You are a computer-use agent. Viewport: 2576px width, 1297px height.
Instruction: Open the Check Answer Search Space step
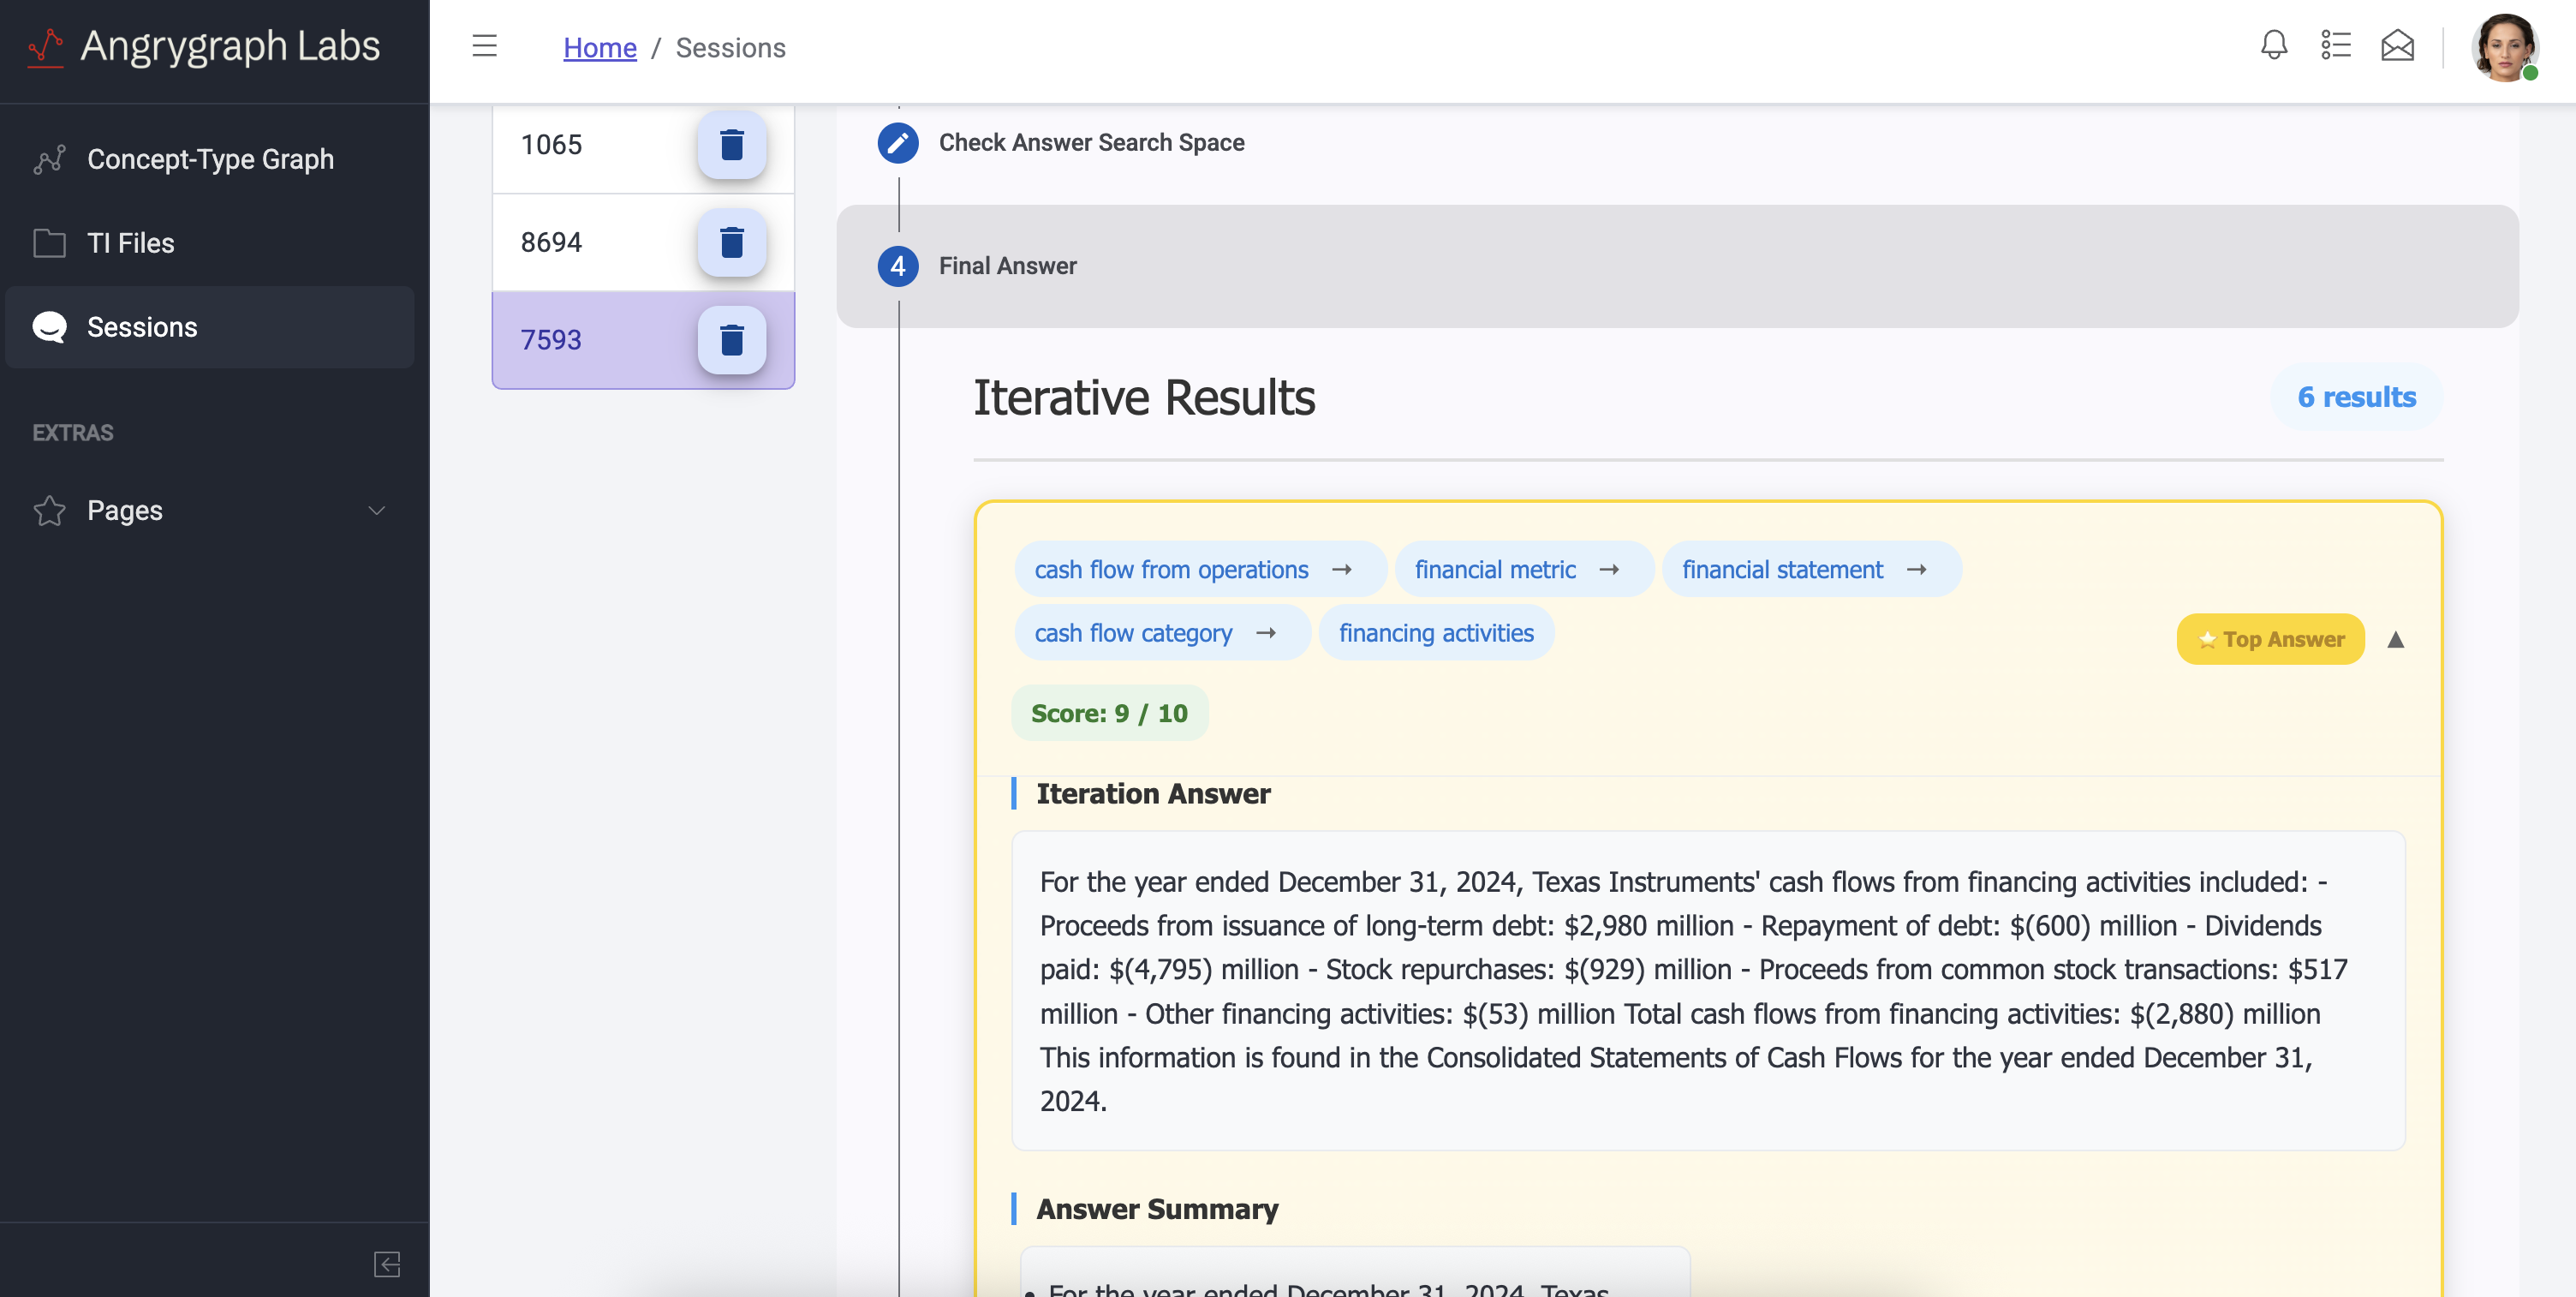(x=1091, y=143)
